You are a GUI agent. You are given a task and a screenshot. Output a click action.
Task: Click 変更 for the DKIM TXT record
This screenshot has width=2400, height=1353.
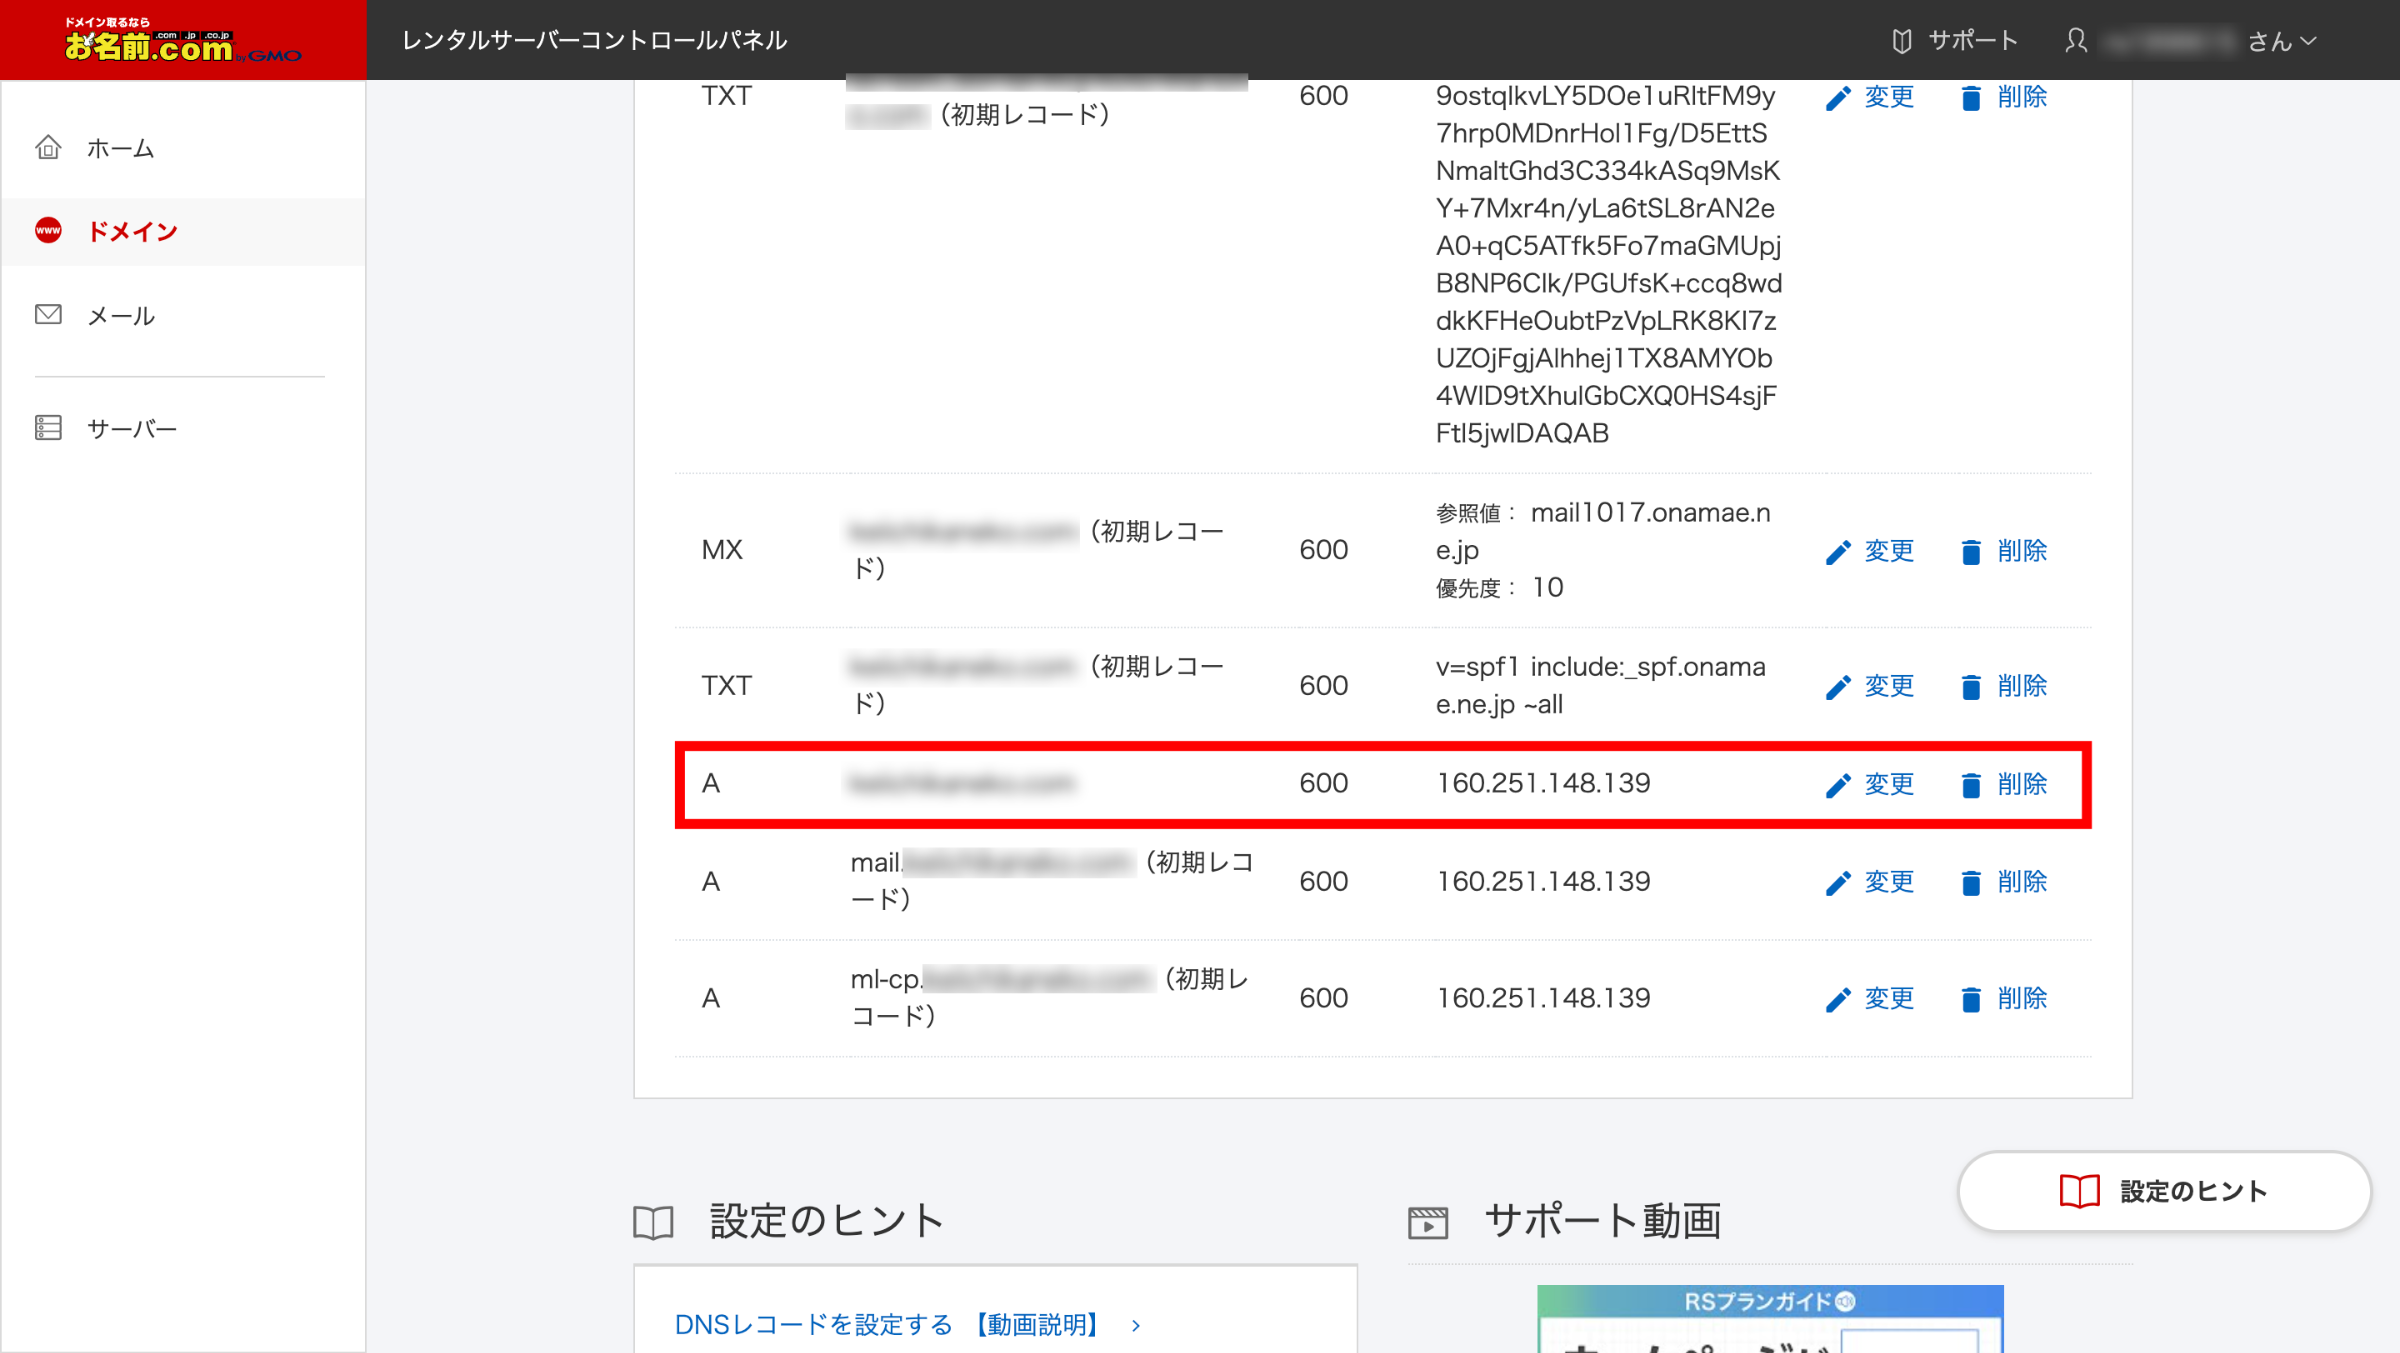1888,97
